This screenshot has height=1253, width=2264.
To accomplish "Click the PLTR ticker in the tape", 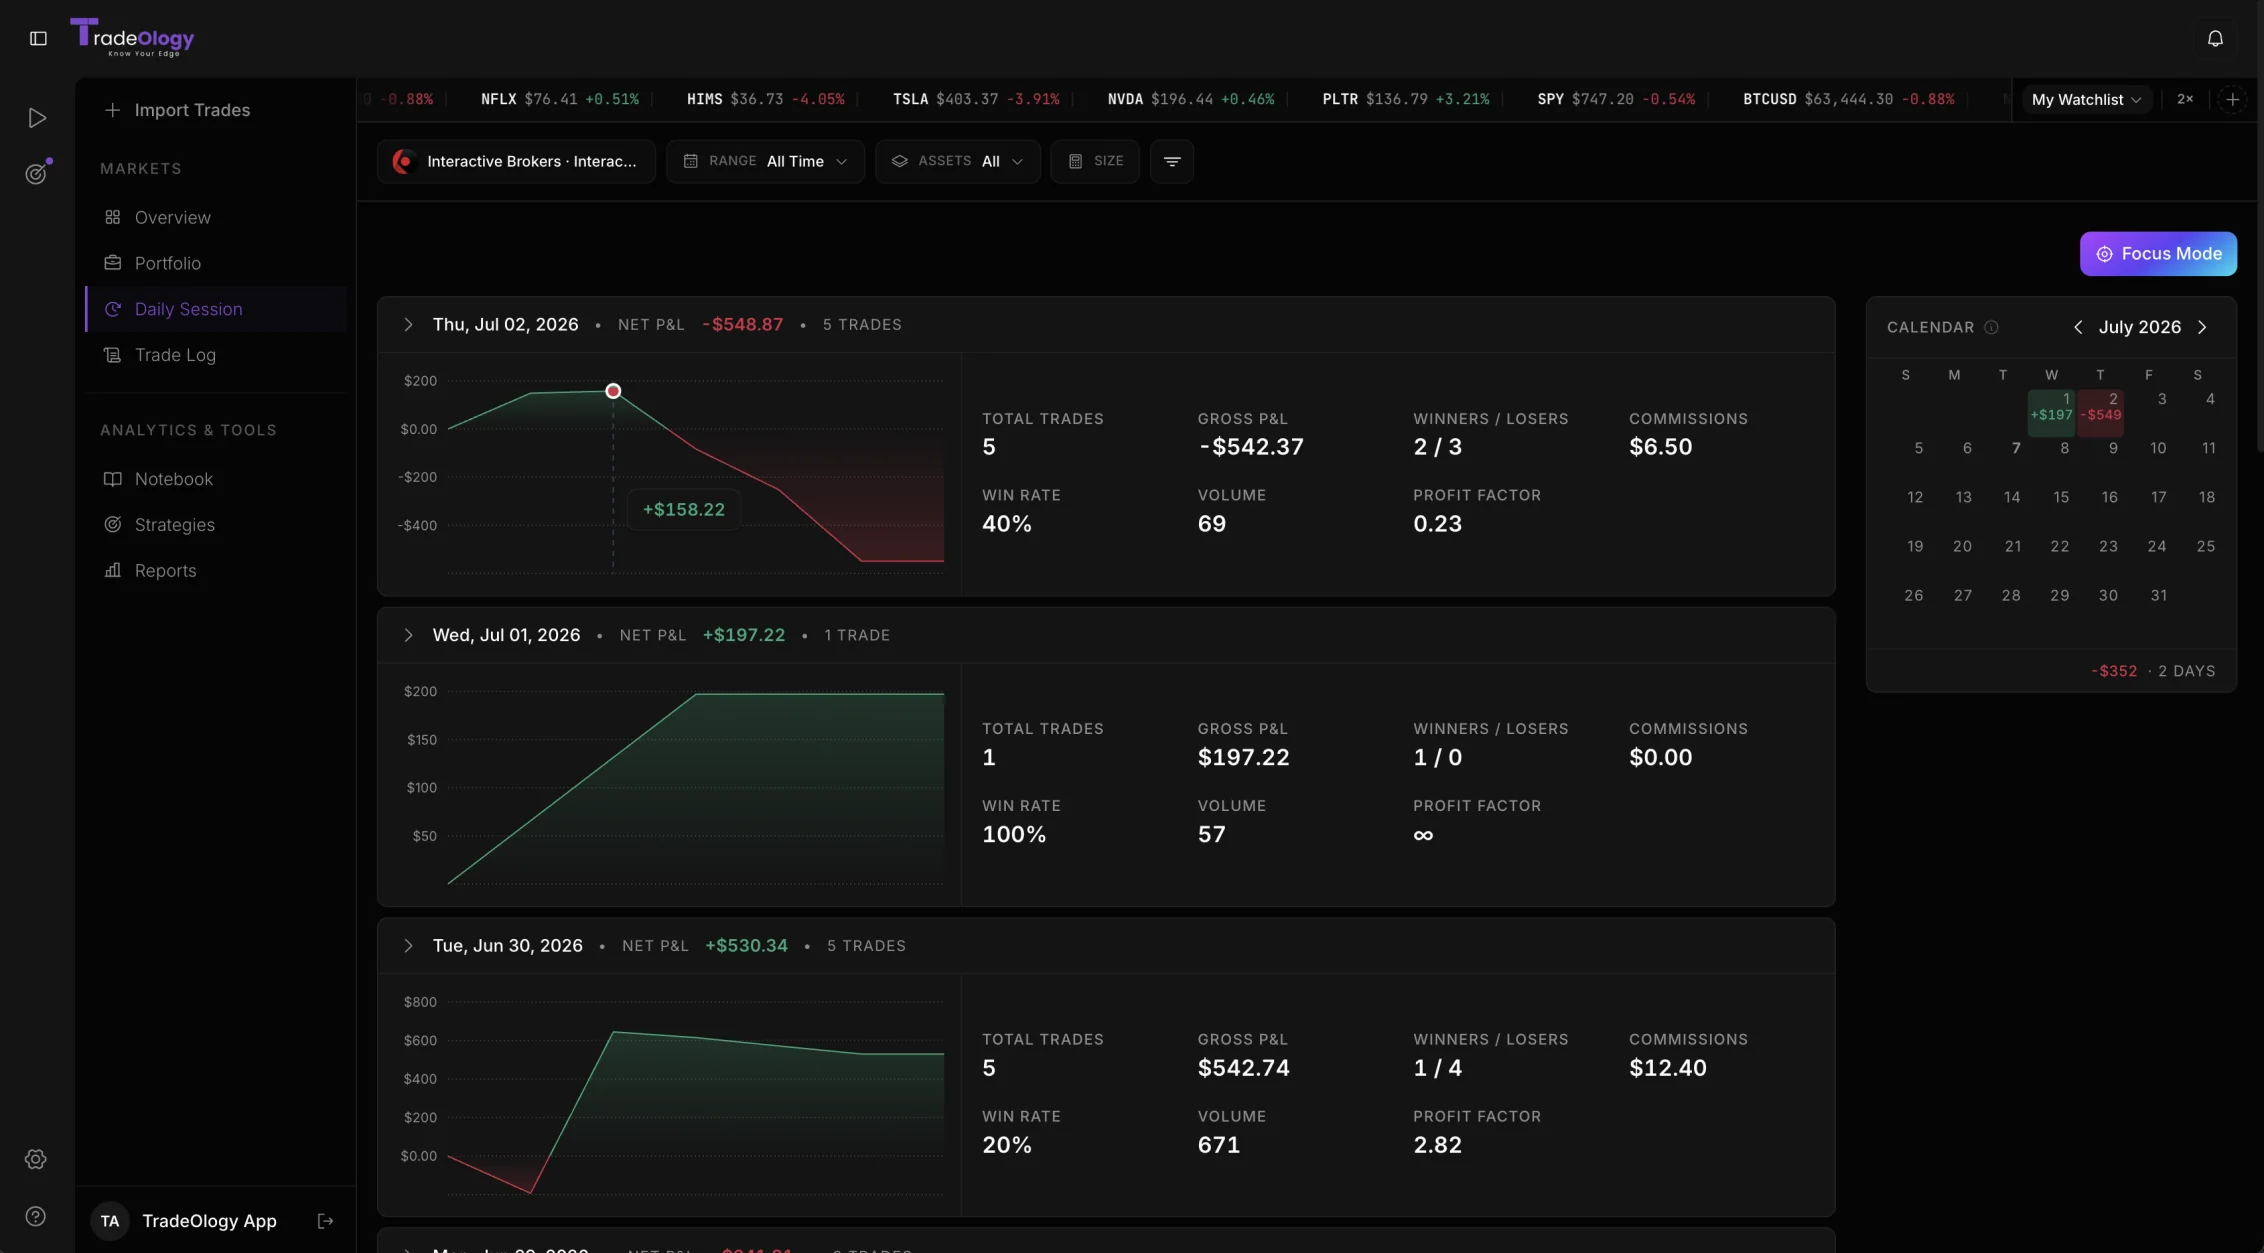I will [x=1406, y=99].
